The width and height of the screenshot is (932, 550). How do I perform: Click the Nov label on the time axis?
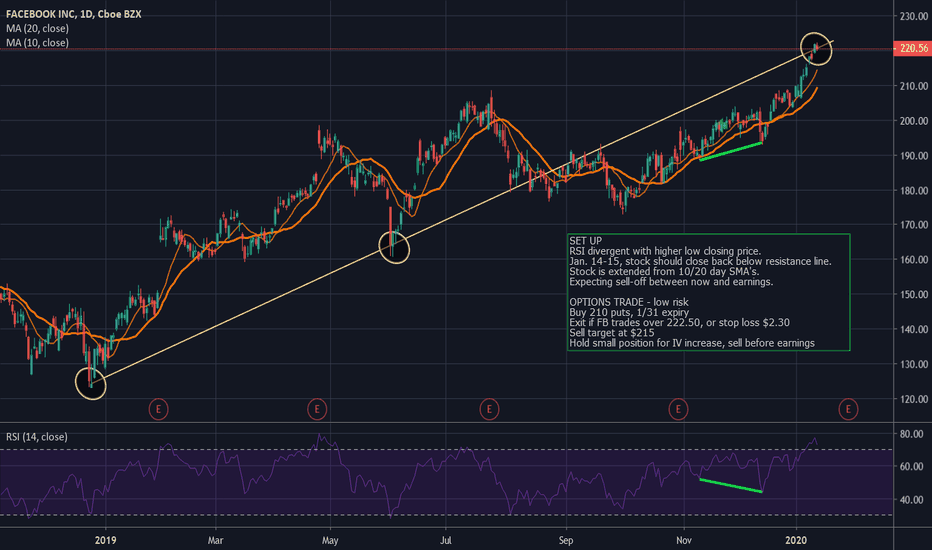tap(684, 540)
